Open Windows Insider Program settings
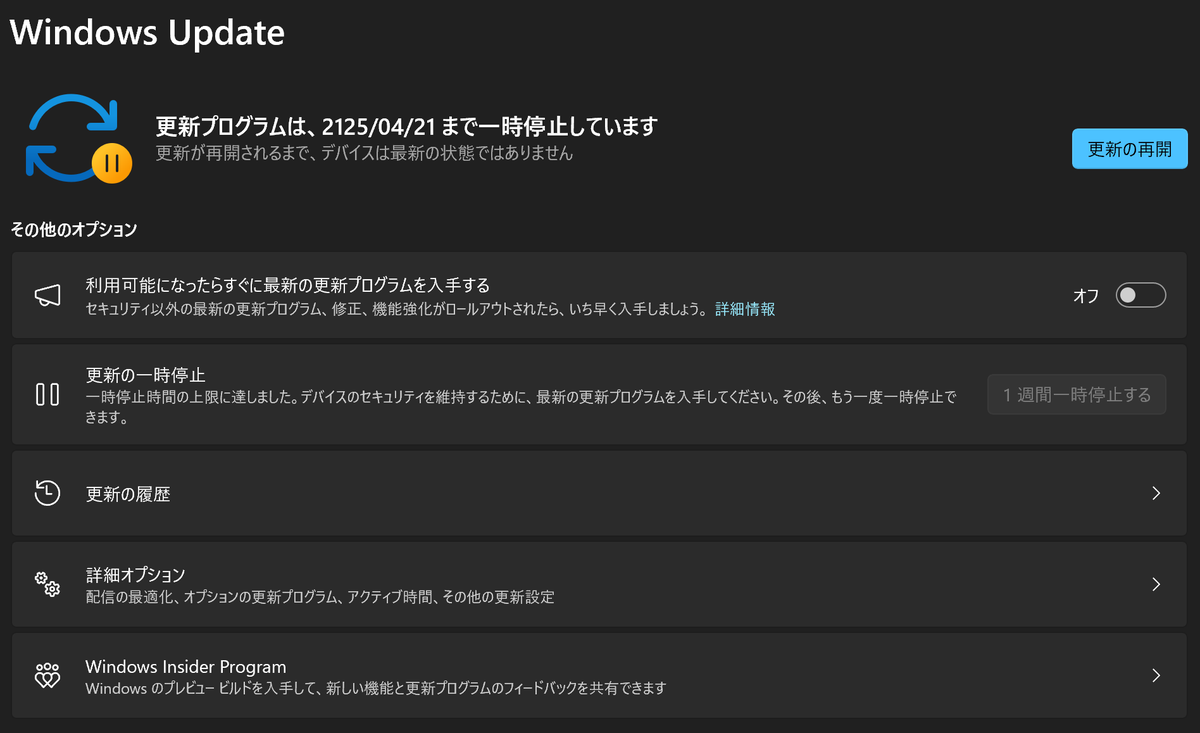This screenshot has width=1200, height=733. [600, 676]
